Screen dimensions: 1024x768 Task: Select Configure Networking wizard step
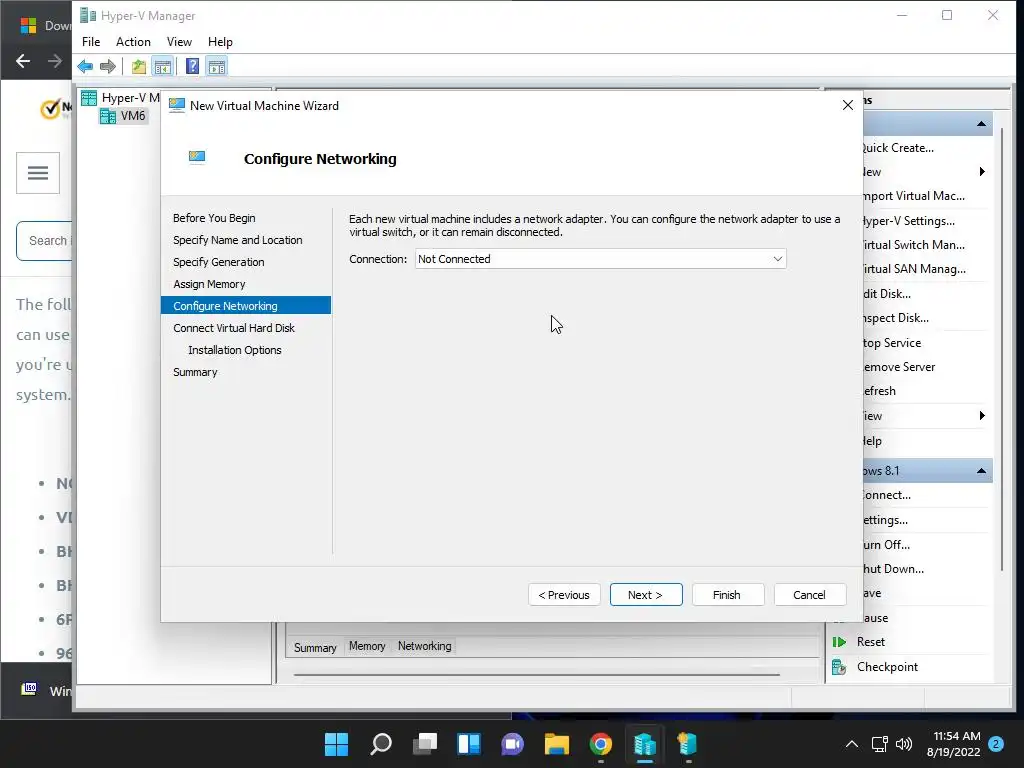(x=246, y=306)
